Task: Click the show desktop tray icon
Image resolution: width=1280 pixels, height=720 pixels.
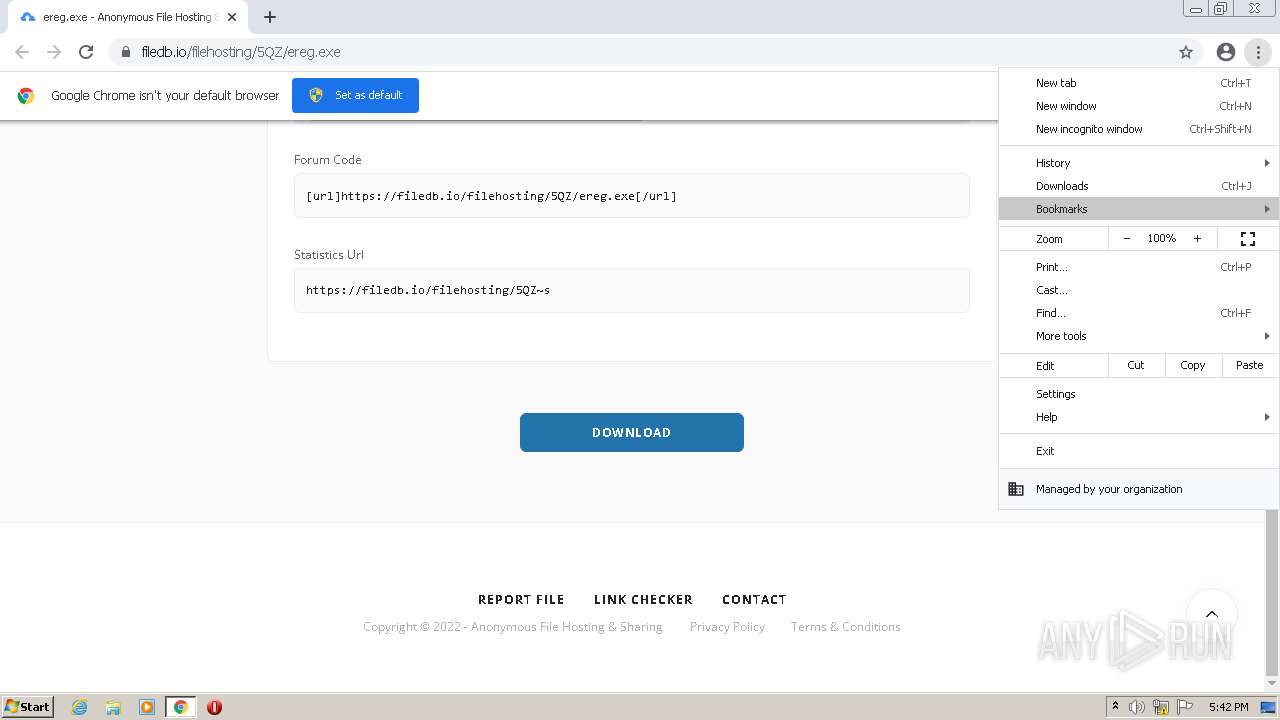Action: (1268, 707)
